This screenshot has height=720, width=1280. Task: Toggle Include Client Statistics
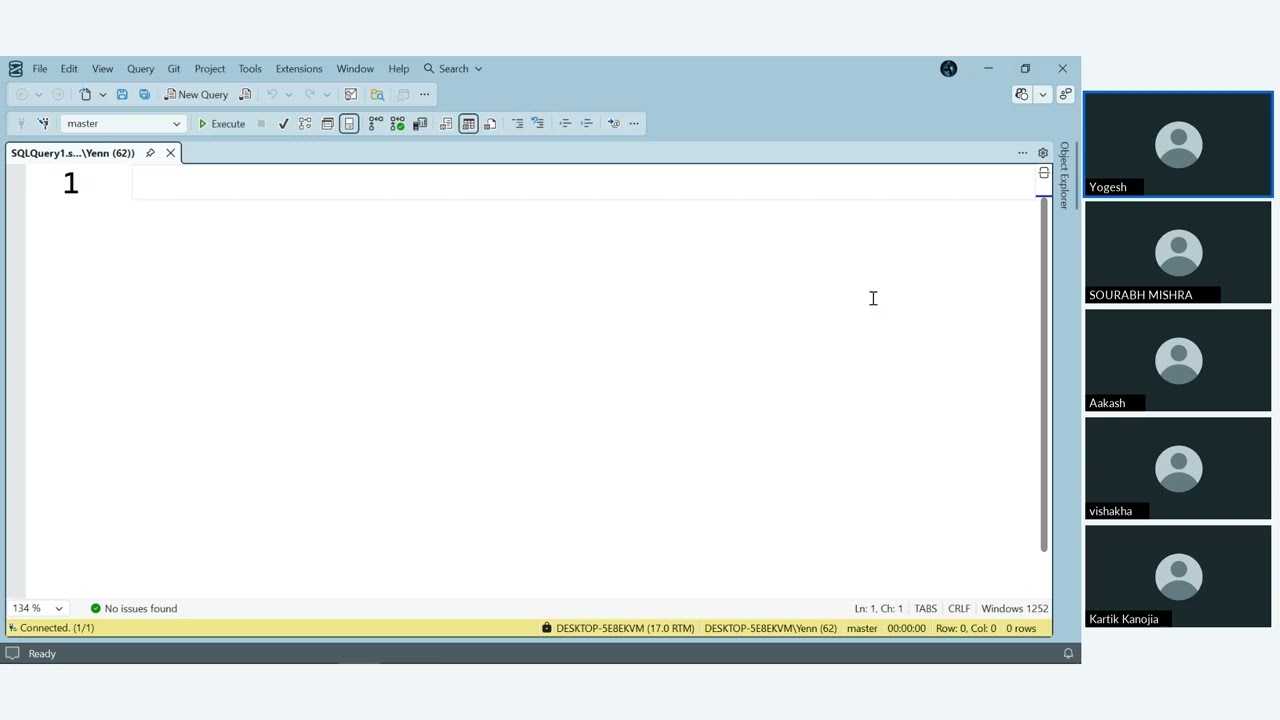(420, 123)
